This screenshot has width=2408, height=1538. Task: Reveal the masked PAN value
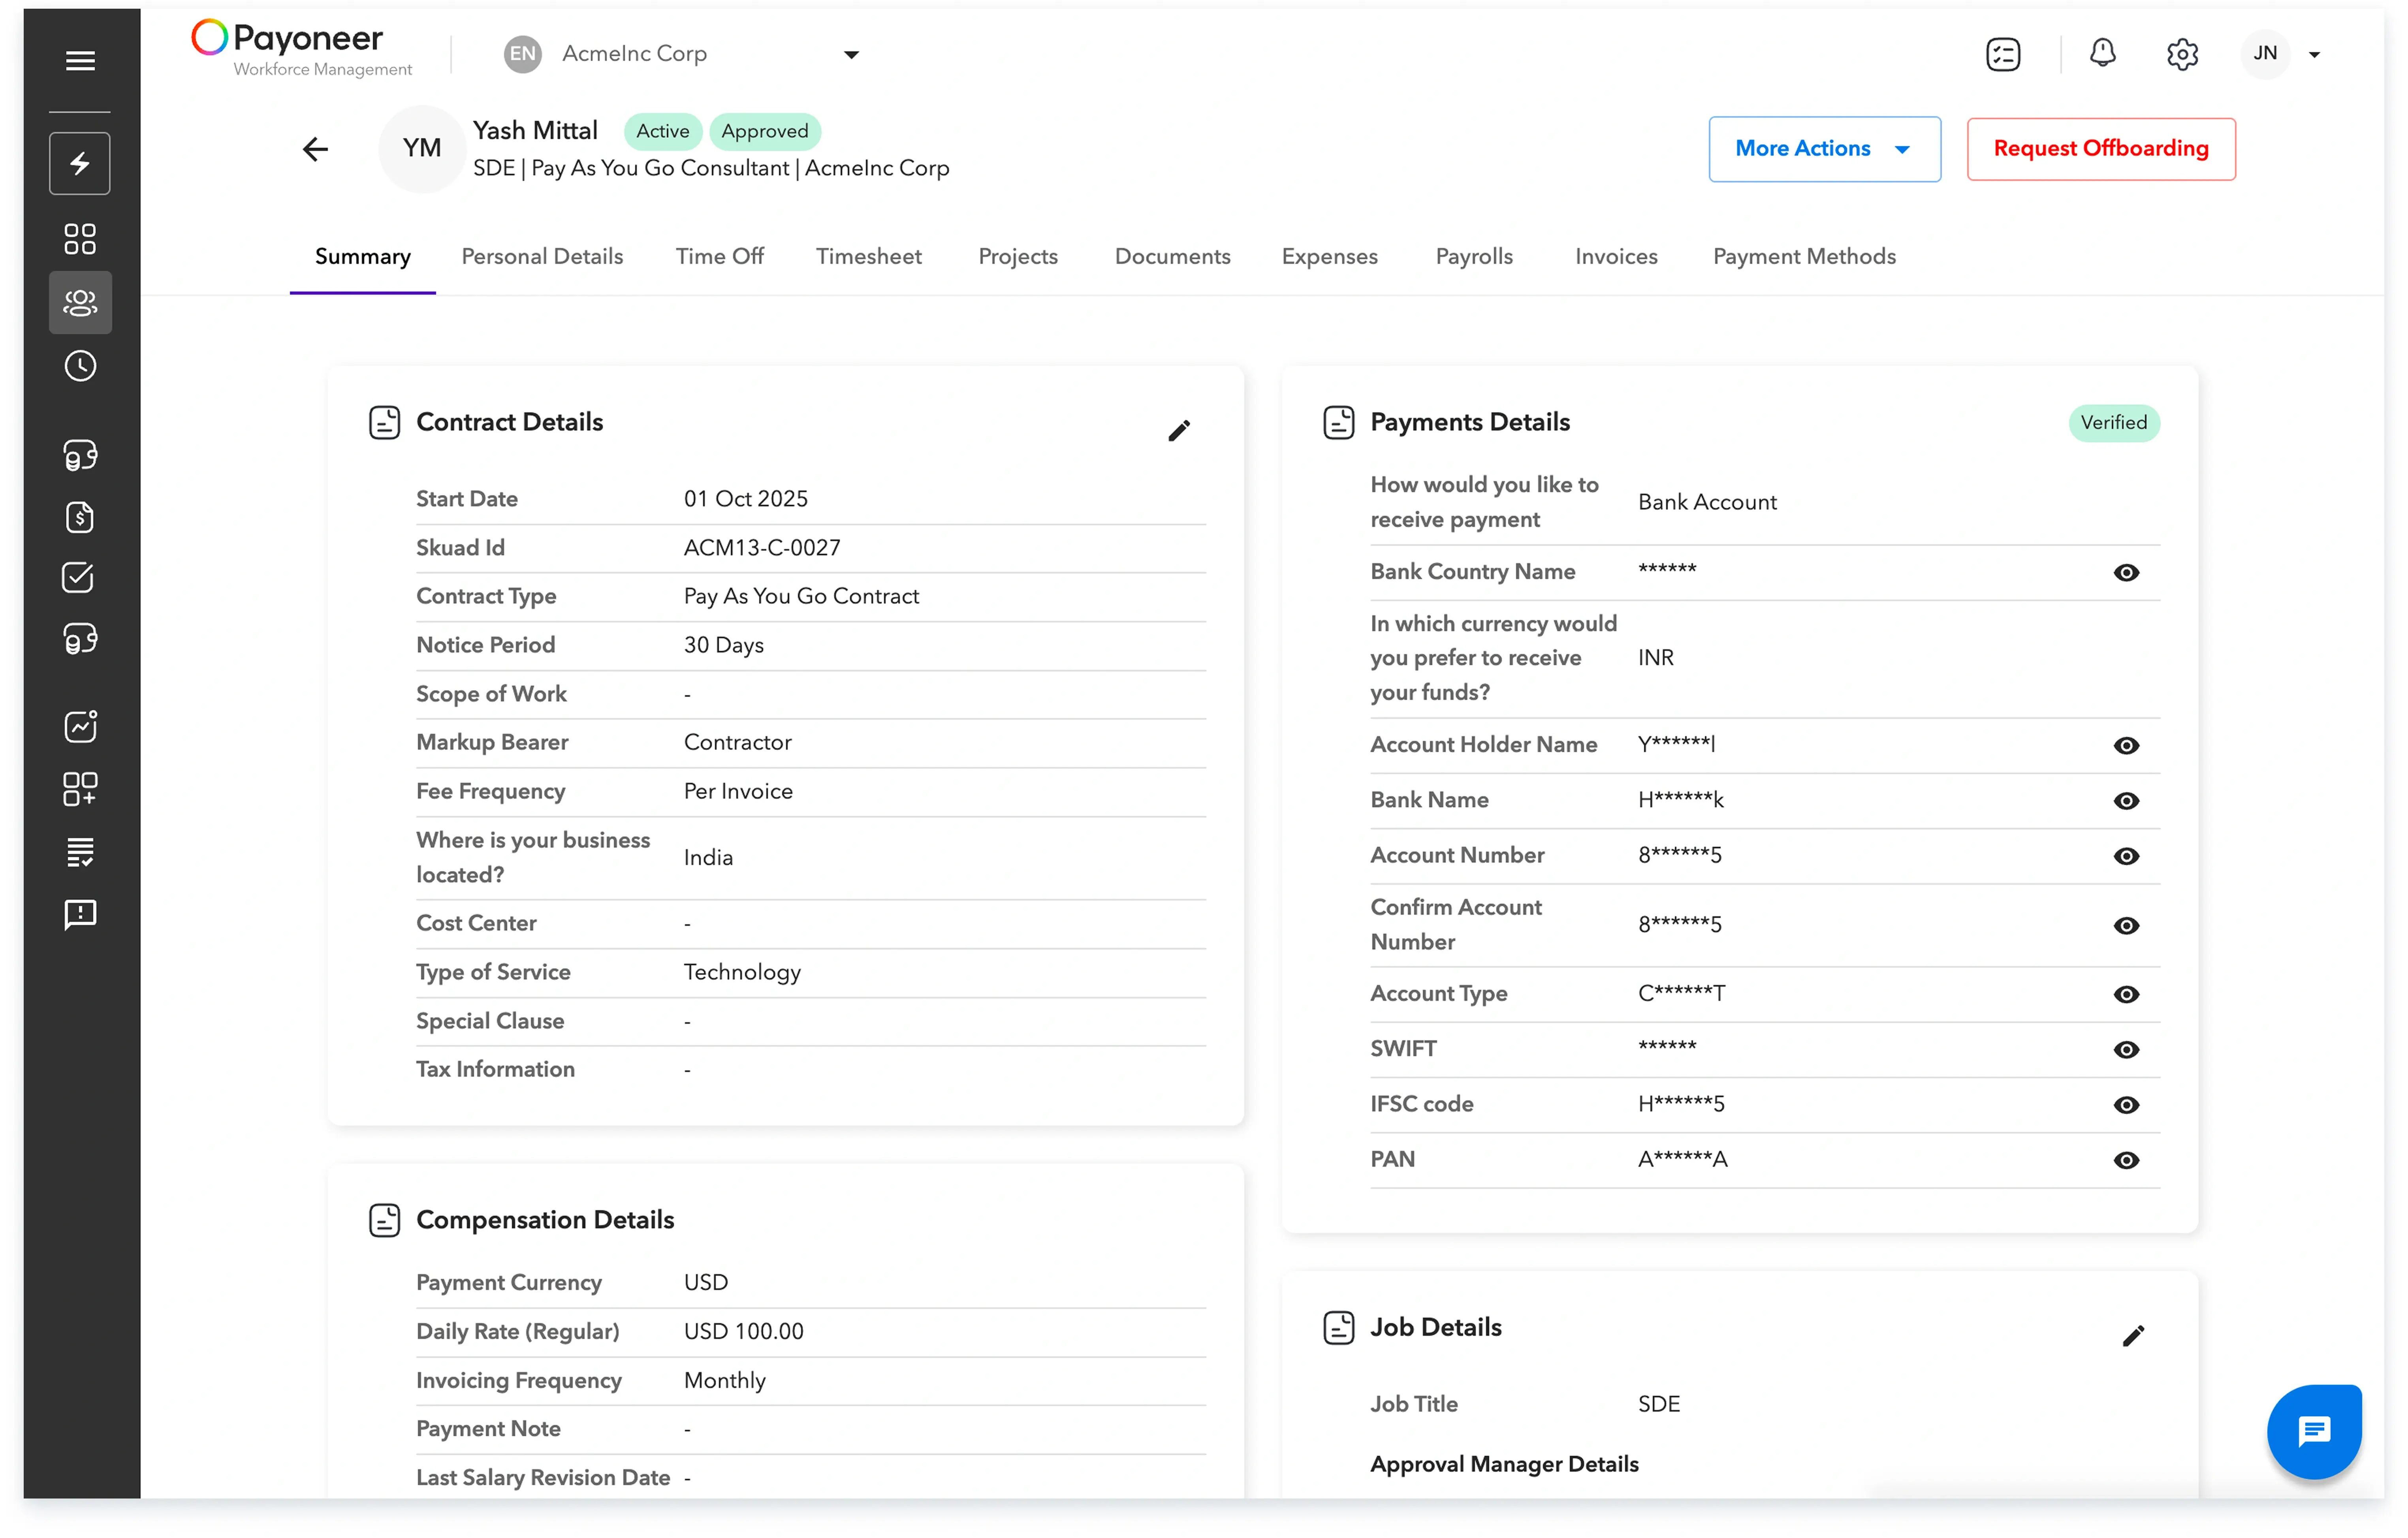coord(2127,1161)
